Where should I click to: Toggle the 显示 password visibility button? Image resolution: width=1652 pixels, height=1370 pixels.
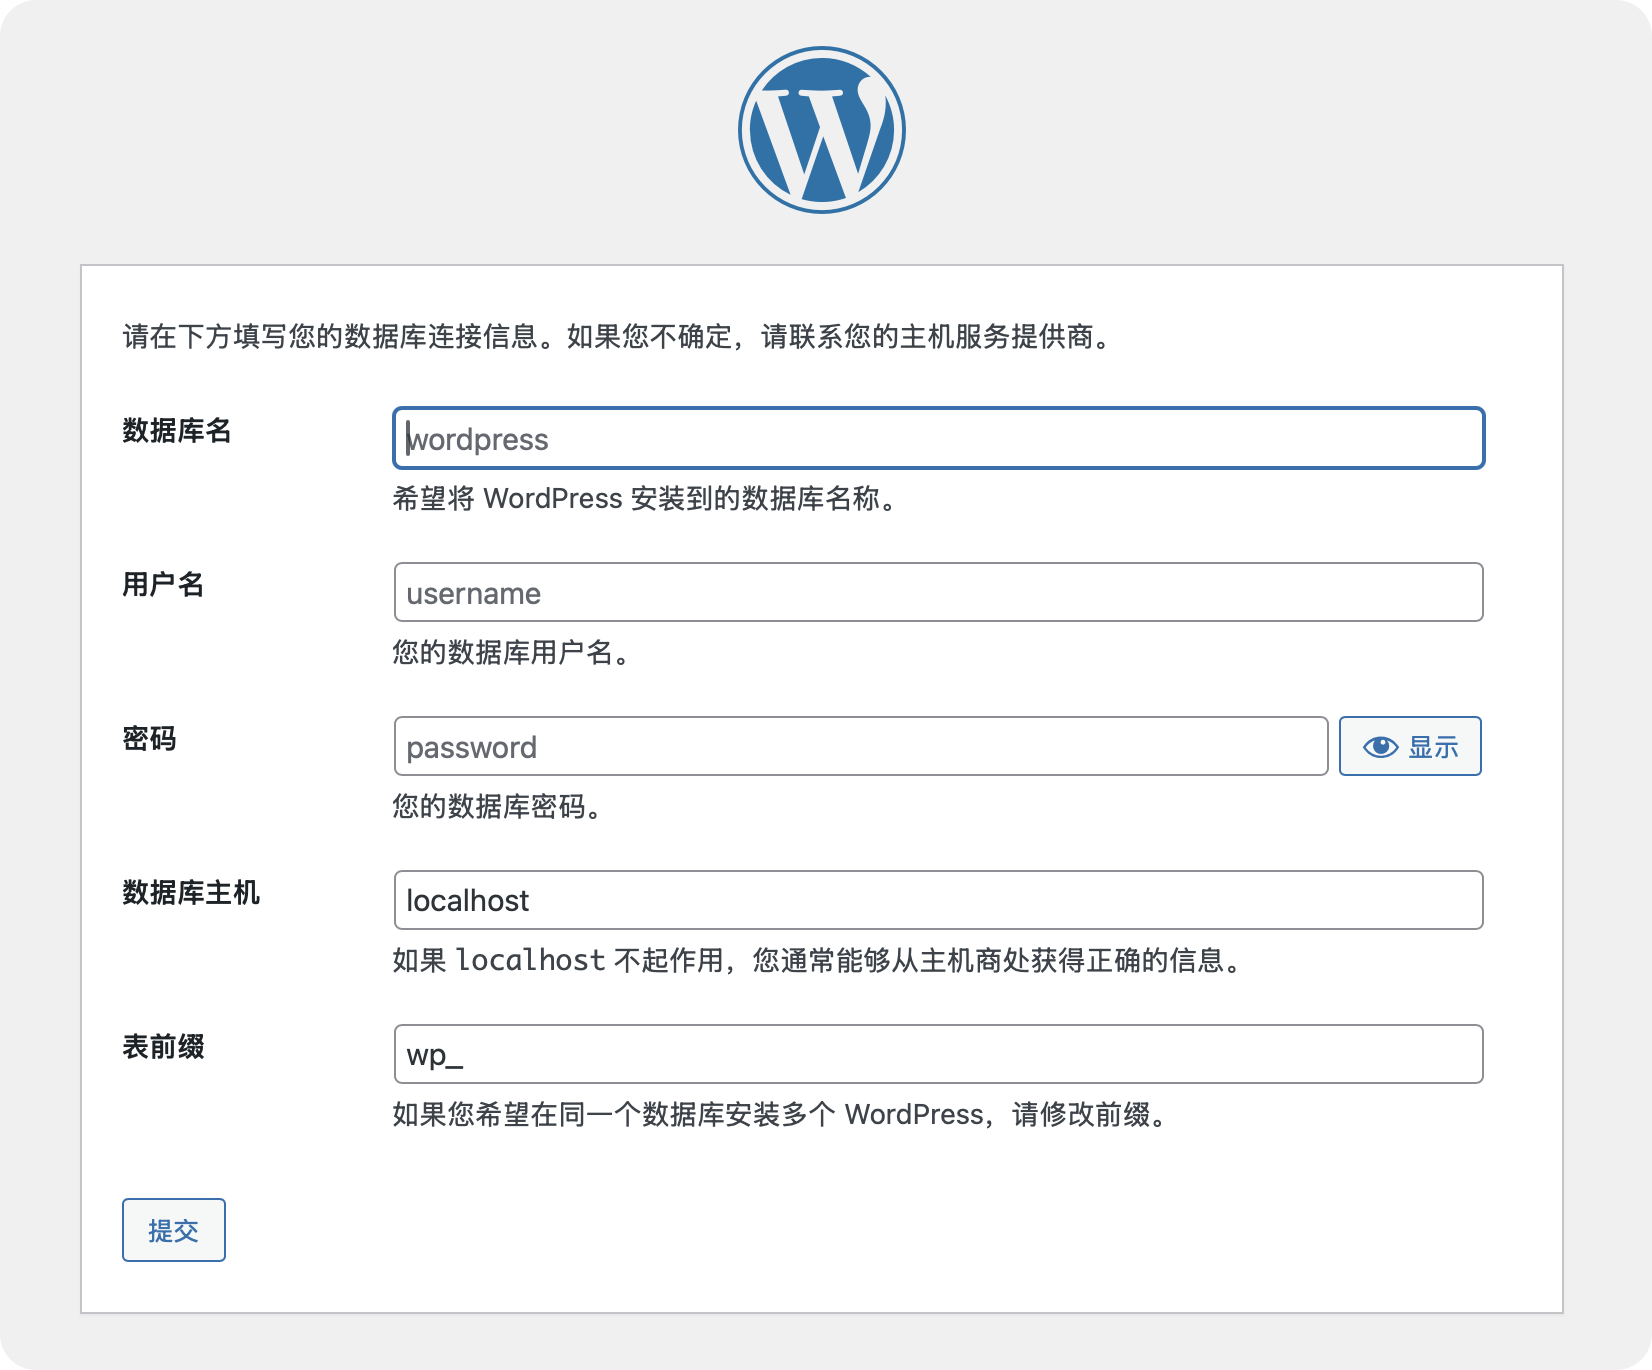(1409, 746)
